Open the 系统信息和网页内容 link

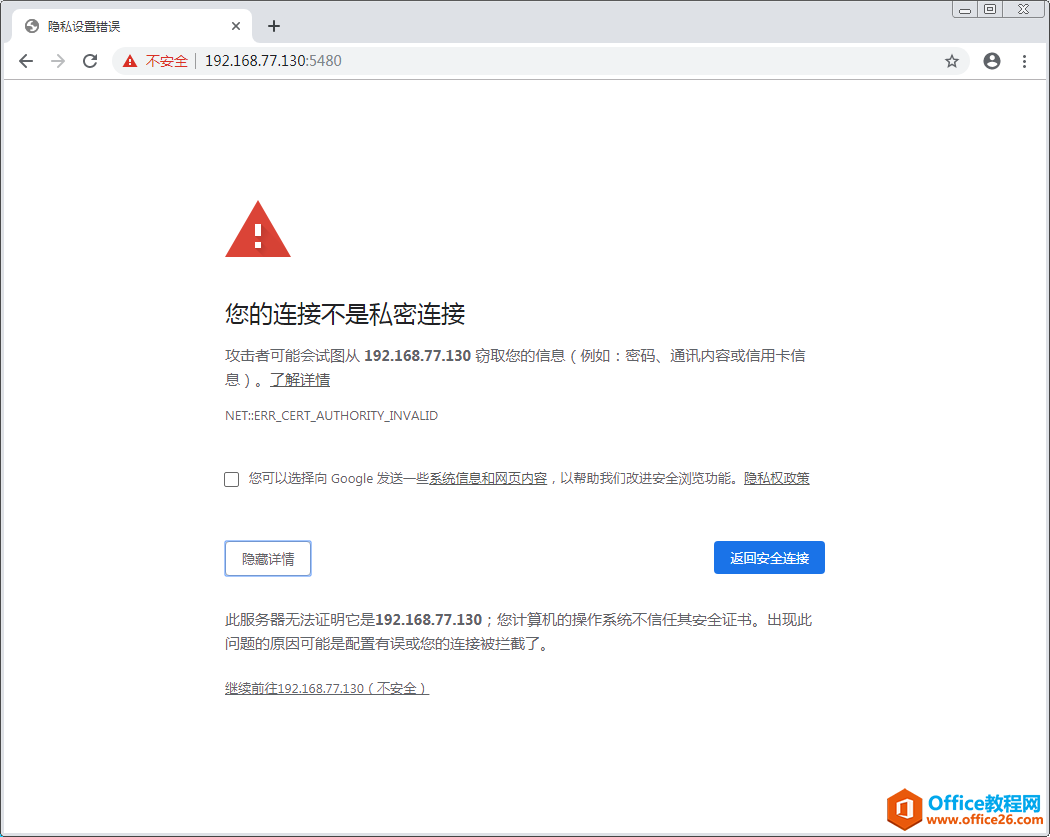488,478
